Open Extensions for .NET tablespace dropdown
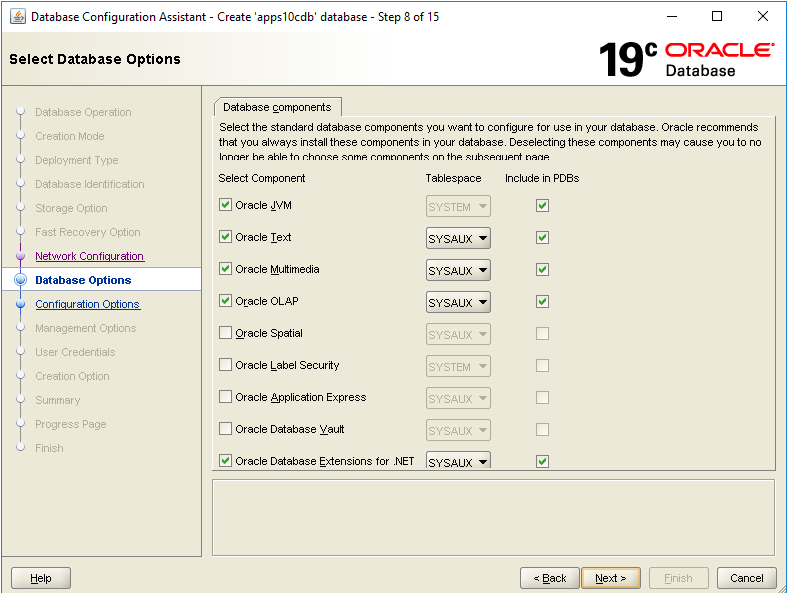Screen dimensions: 787x593 (x=458, y=460)
